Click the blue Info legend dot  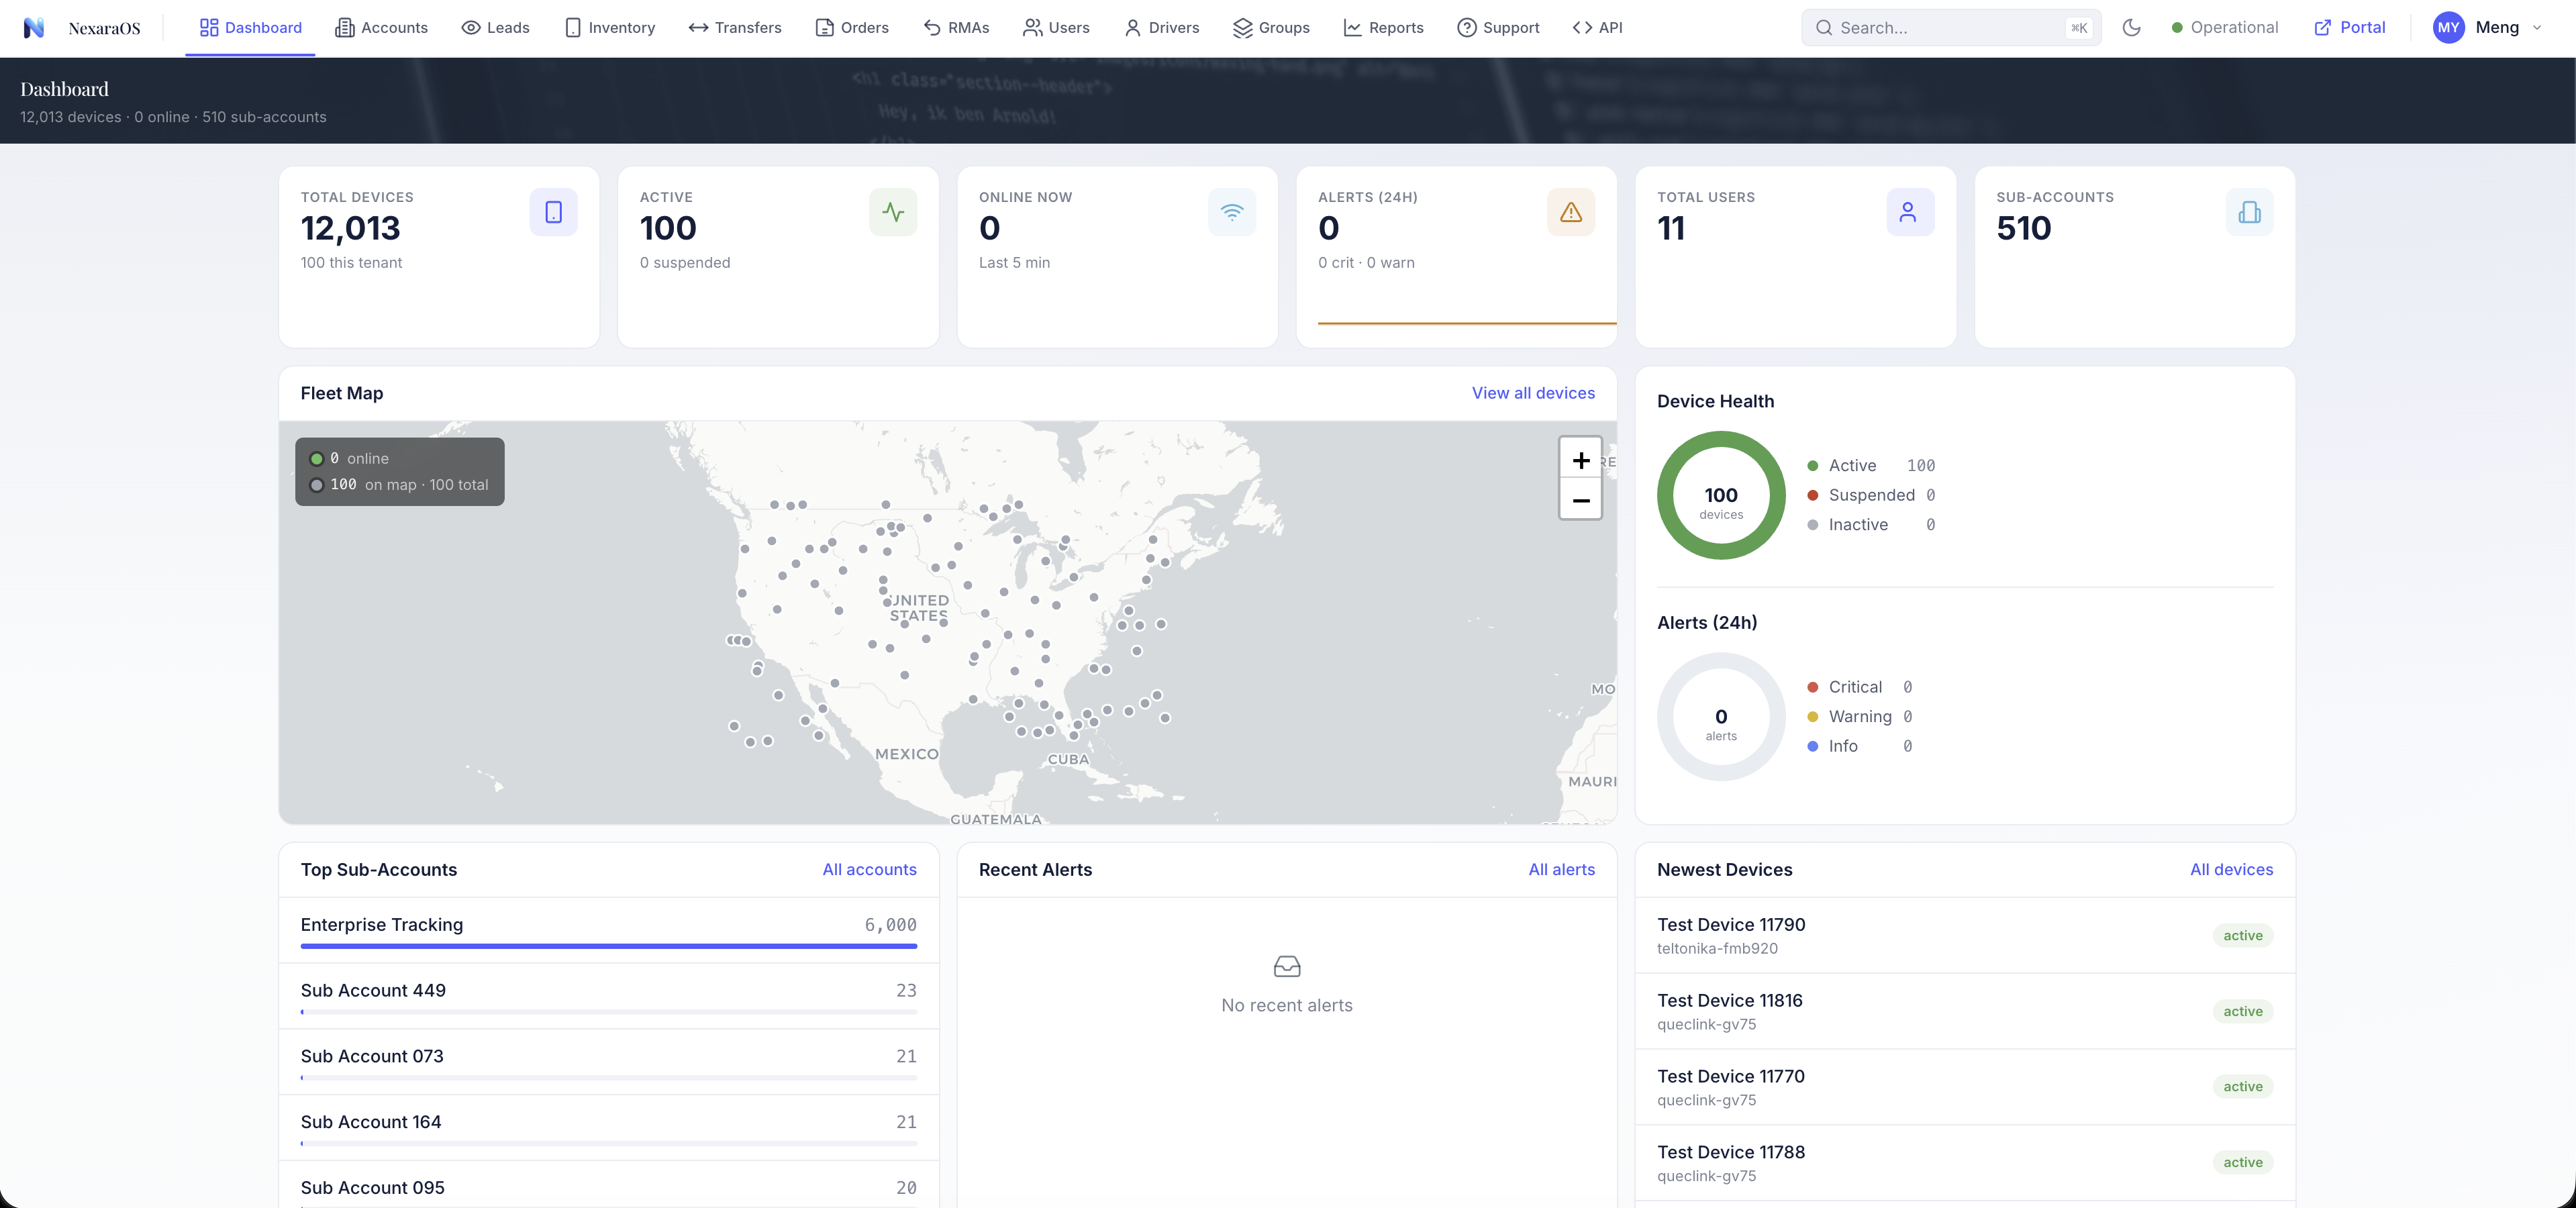[x=1812, y=746]
